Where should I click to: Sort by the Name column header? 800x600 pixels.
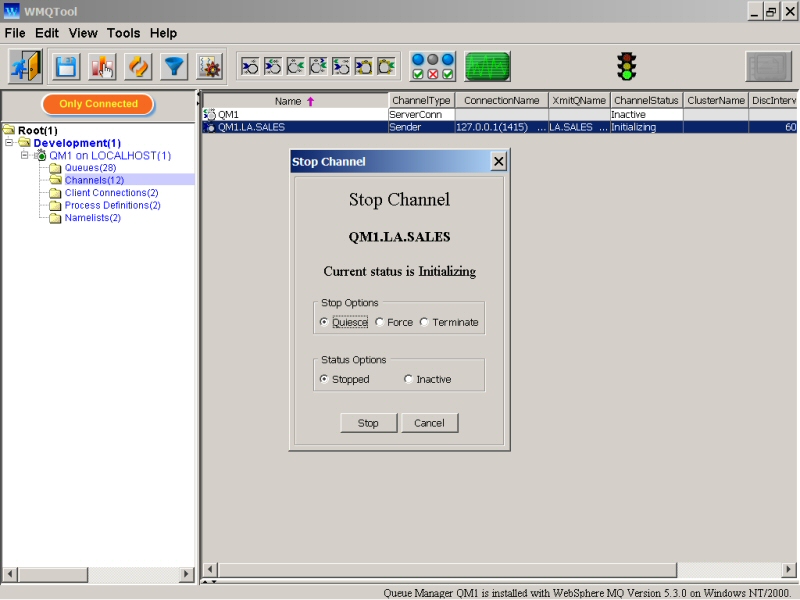tap(295, 101)
